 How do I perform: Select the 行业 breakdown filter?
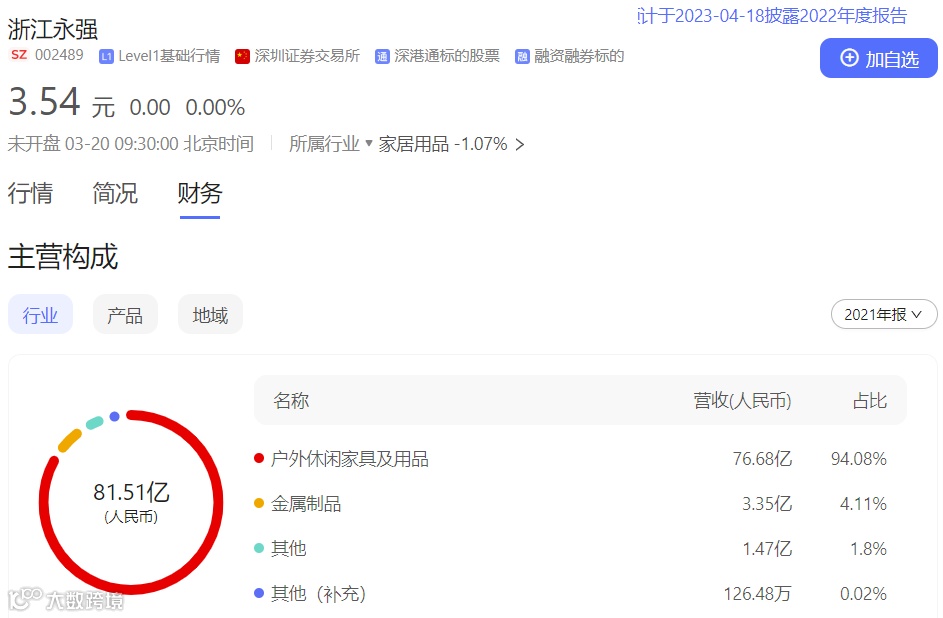click(x=40, y=314)
